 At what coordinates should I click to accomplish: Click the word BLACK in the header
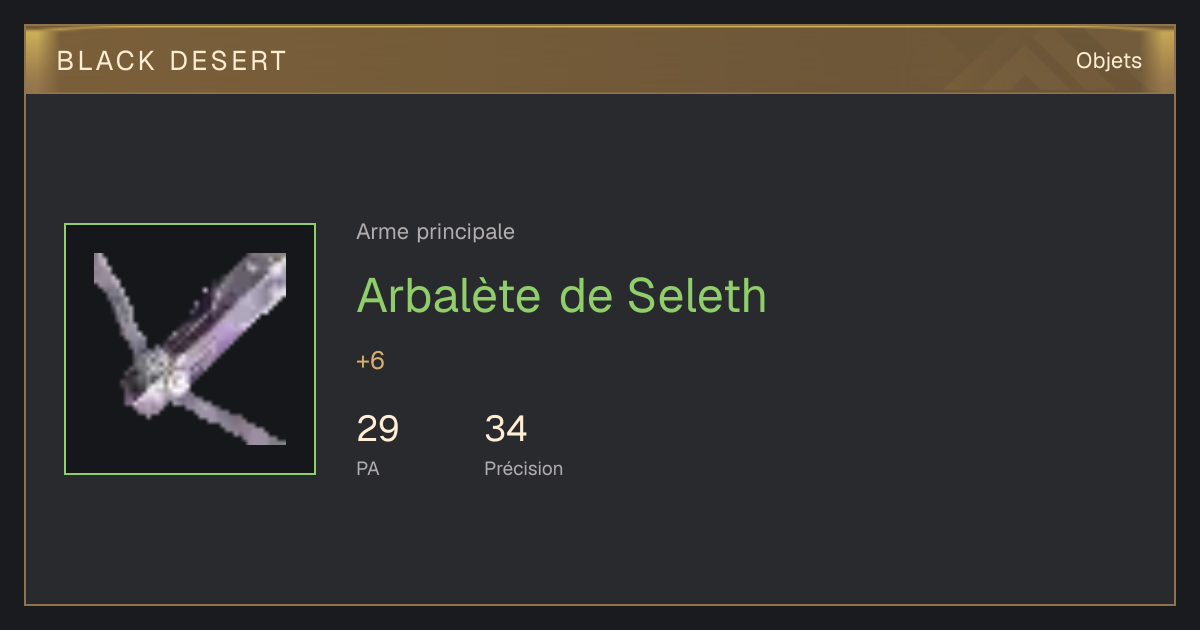[106, 61]
